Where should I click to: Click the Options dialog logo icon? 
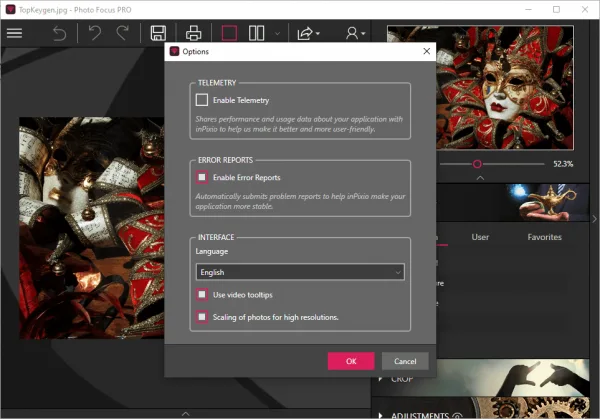[174, 51]
